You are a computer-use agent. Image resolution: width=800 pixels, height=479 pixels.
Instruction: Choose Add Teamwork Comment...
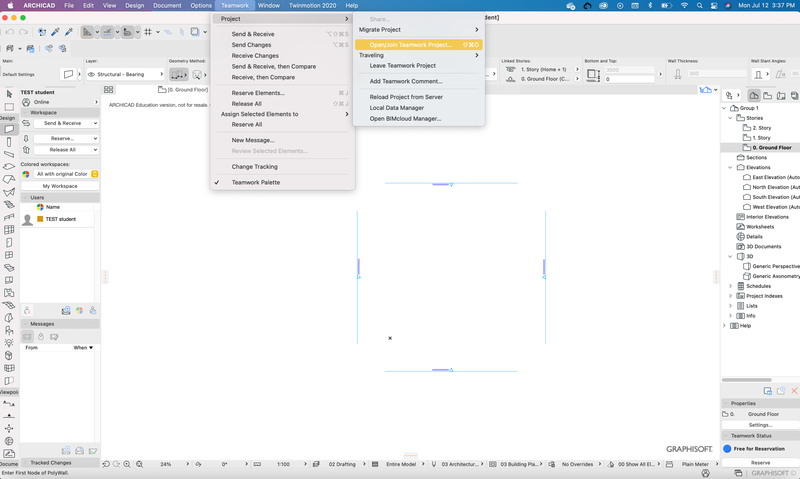(418, 81)
